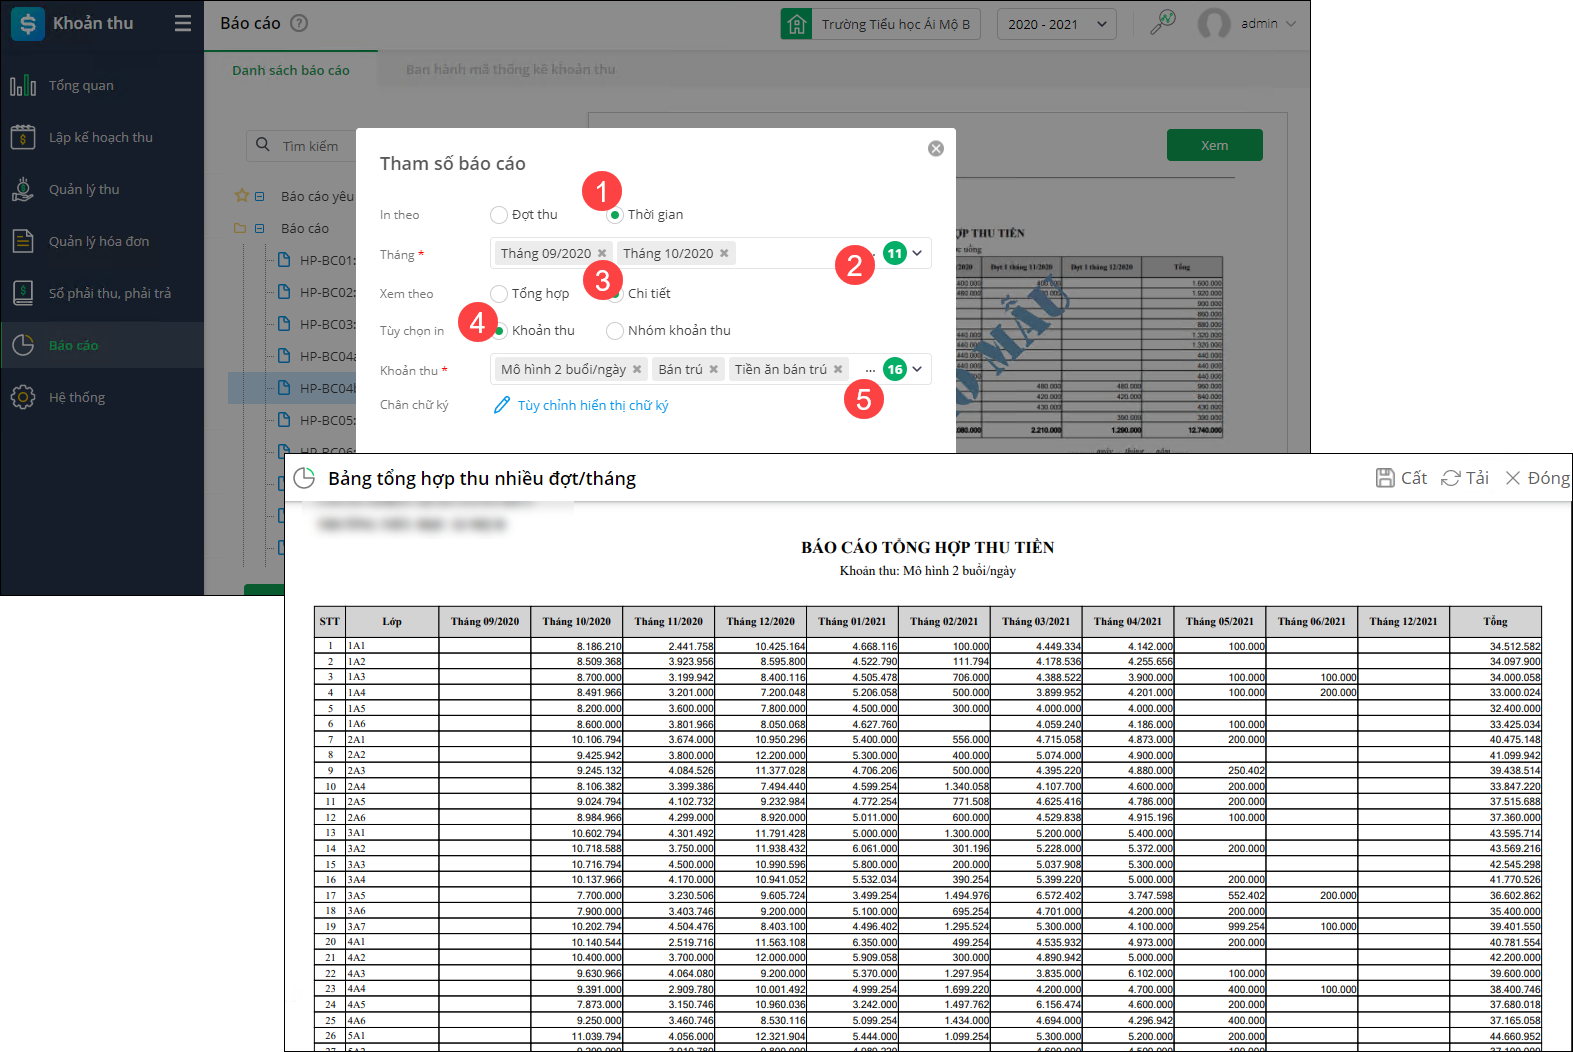Go to Quản lý hóa đơn in the sidebar
This screenshot has height=1052, width=1573.
pos(98,242)
